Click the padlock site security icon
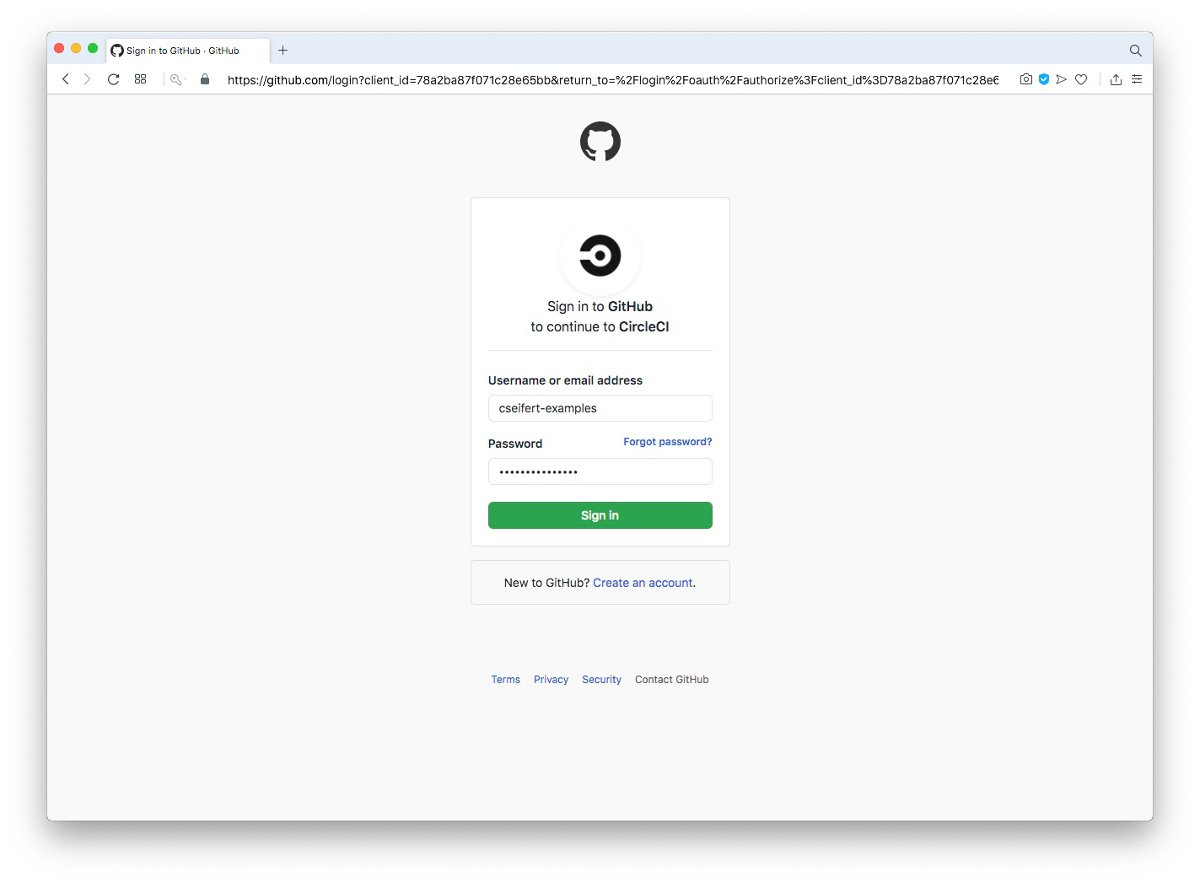The image size is (1200, 883). pyautogui.click(x=205, y=79)
